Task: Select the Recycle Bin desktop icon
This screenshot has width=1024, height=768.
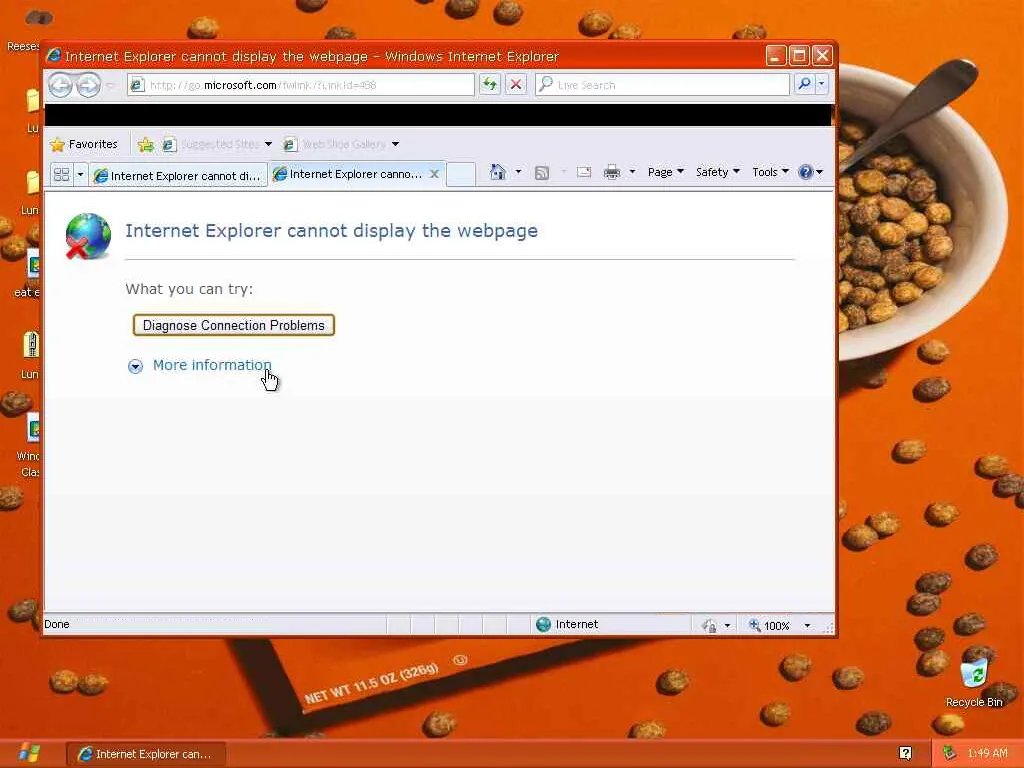Action: click(974, 682)
